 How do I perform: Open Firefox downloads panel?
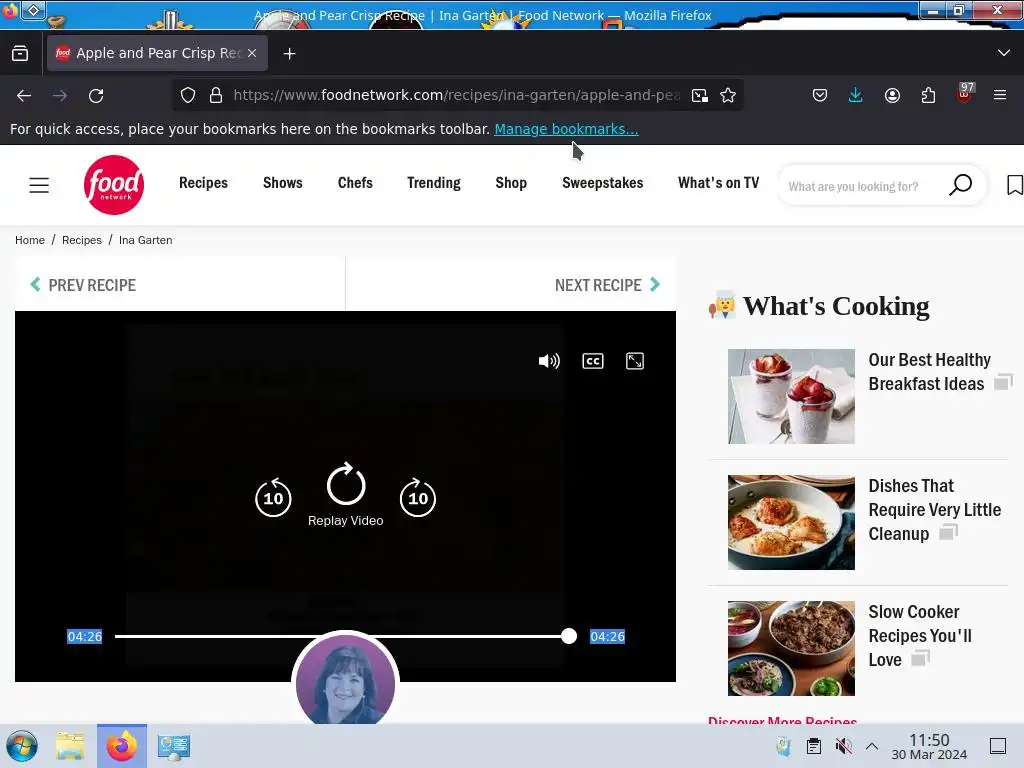click(x=855, y=96)
